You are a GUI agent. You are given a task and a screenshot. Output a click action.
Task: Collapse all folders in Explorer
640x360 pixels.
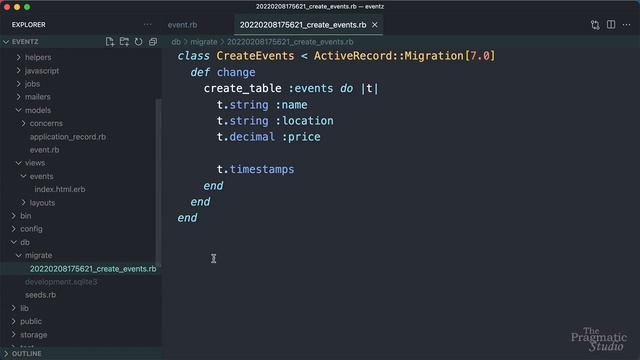153,42
